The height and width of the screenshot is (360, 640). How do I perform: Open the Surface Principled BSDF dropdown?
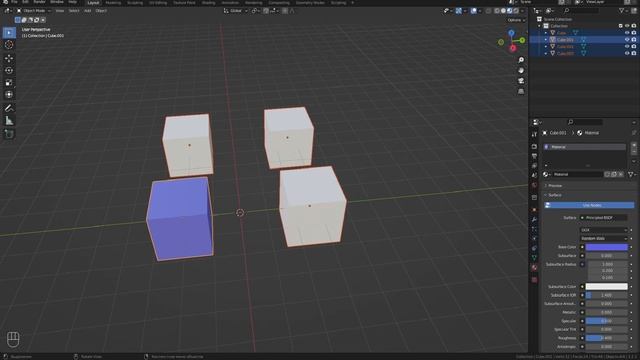[603, 218]
